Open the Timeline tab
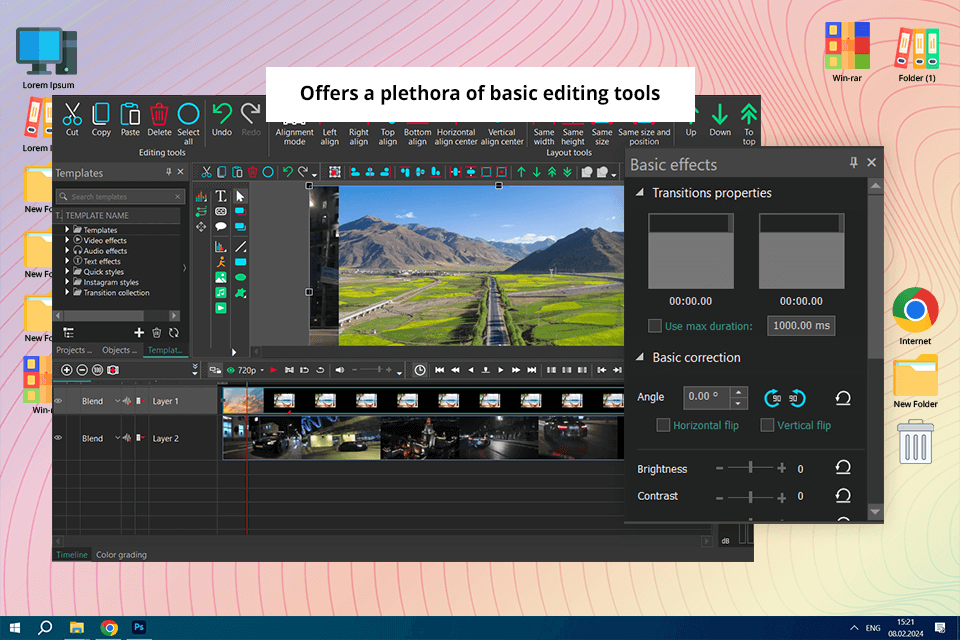The height and width of the screenshot is (640, 960). point(72,554)
